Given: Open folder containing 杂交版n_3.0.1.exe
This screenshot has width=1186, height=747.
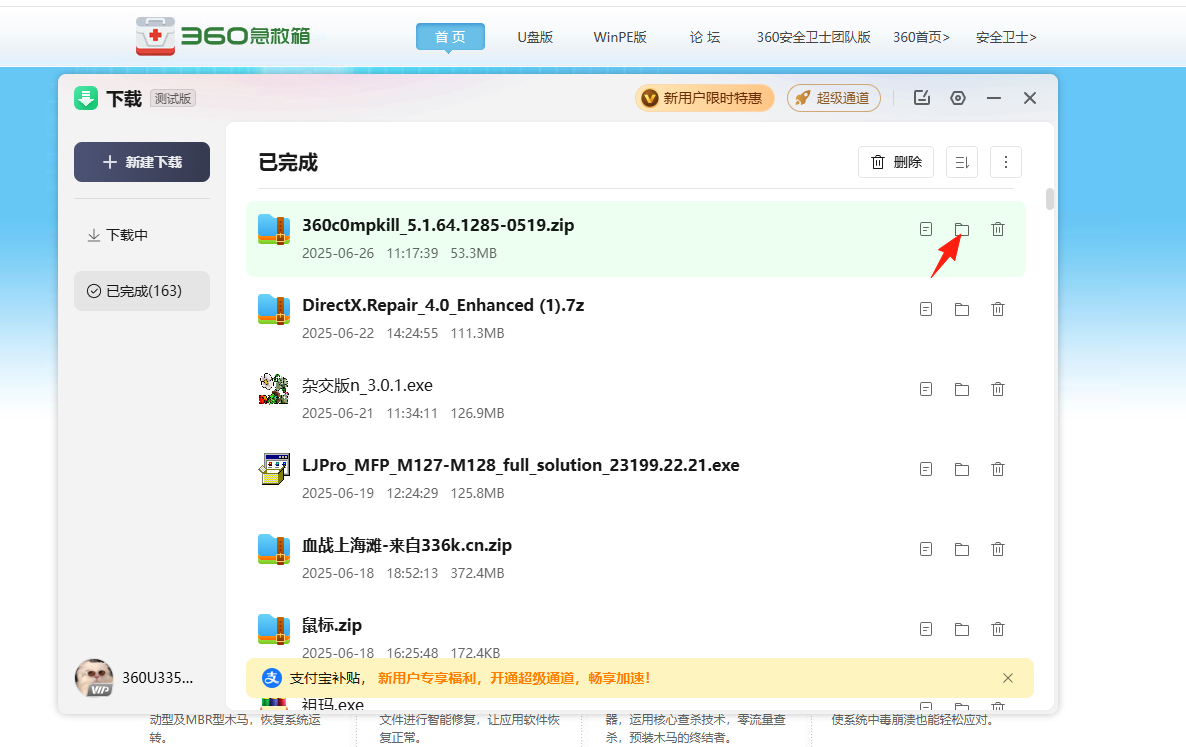Looking at the screenshot, I should (x=961, y=389).
